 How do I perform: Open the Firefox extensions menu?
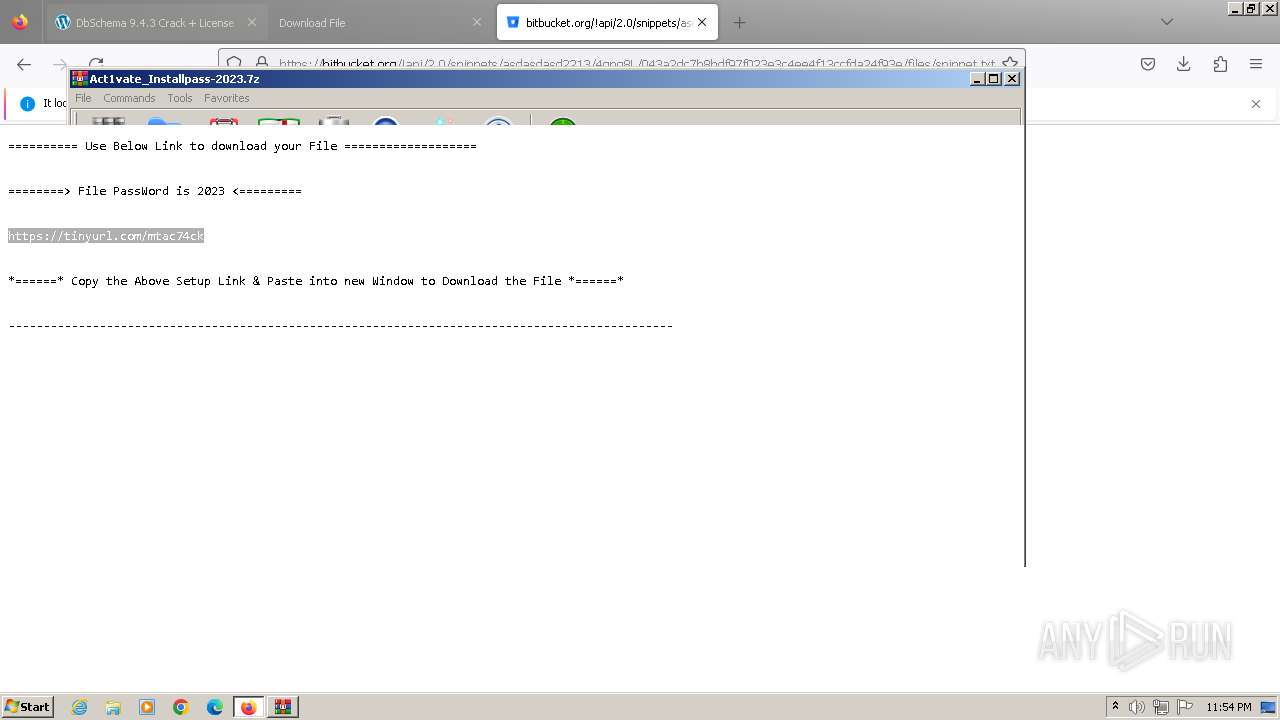[x=1220, y=64]
